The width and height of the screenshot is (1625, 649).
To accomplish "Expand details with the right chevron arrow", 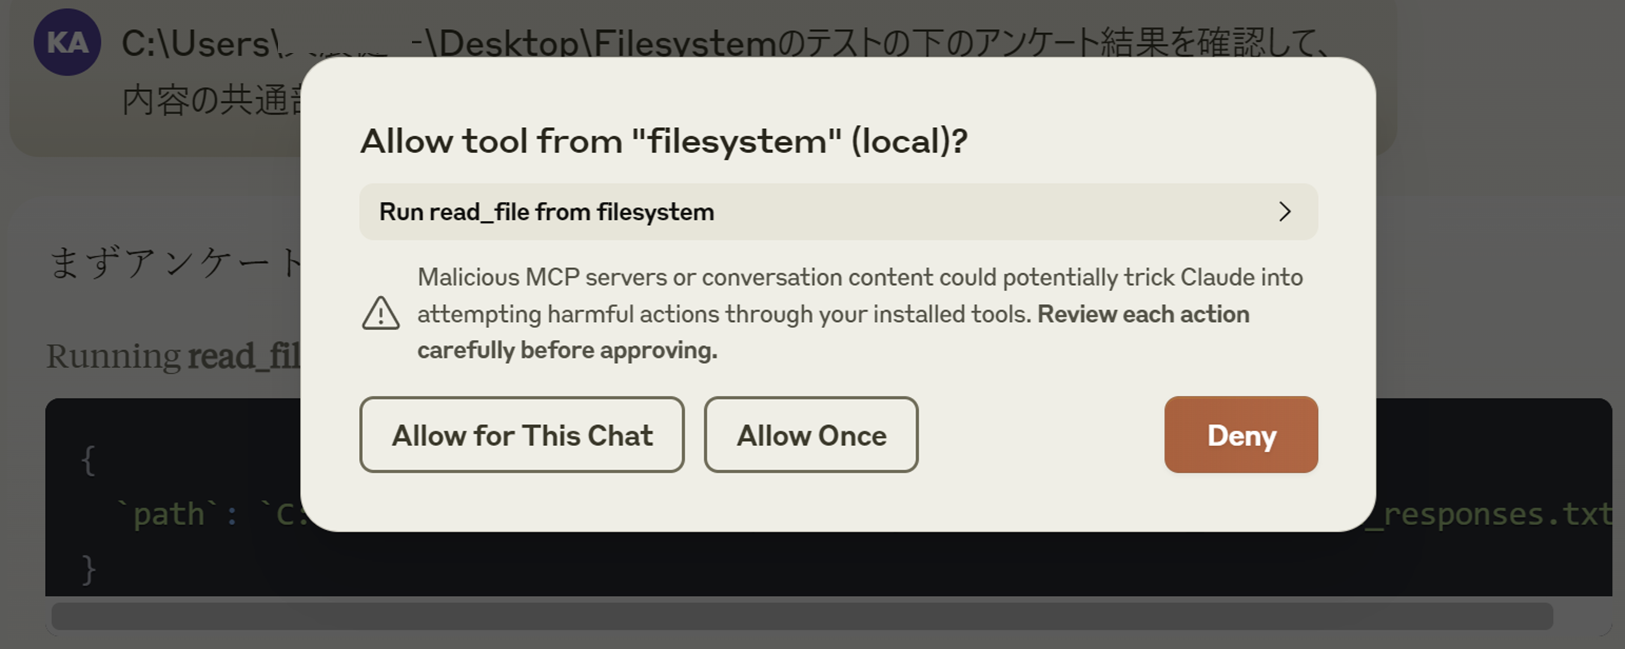I will point(1285,212).
